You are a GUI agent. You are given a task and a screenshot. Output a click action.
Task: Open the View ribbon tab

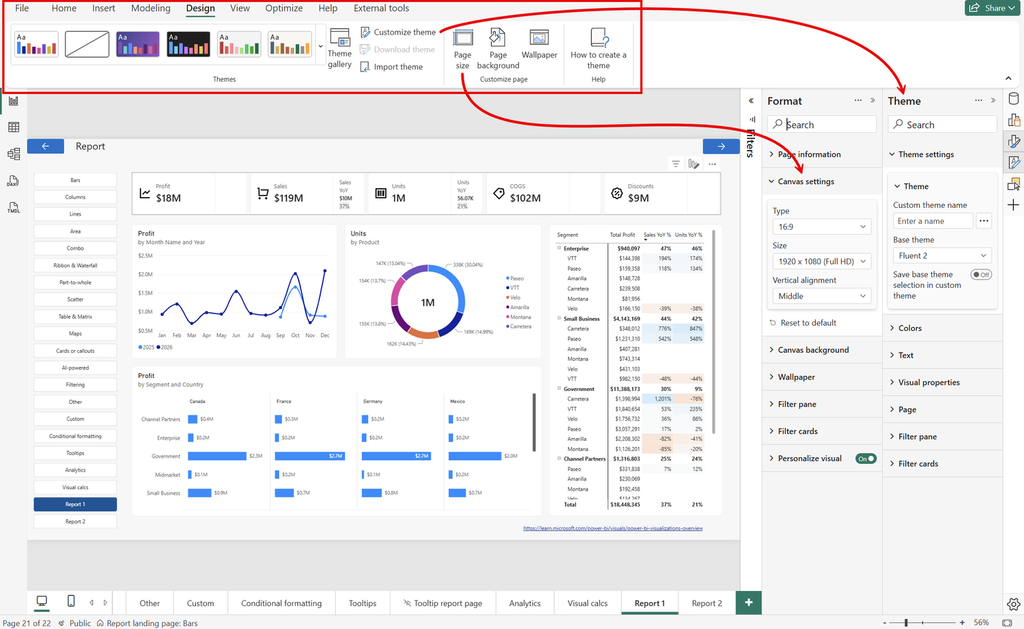[x=240, y=8]
